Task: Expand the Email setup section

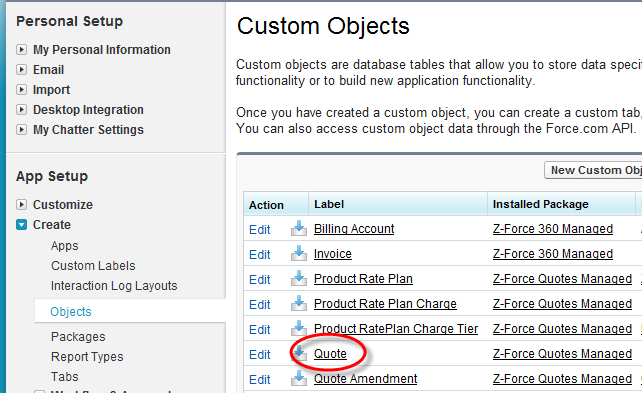Action: (x=21, y=70)
